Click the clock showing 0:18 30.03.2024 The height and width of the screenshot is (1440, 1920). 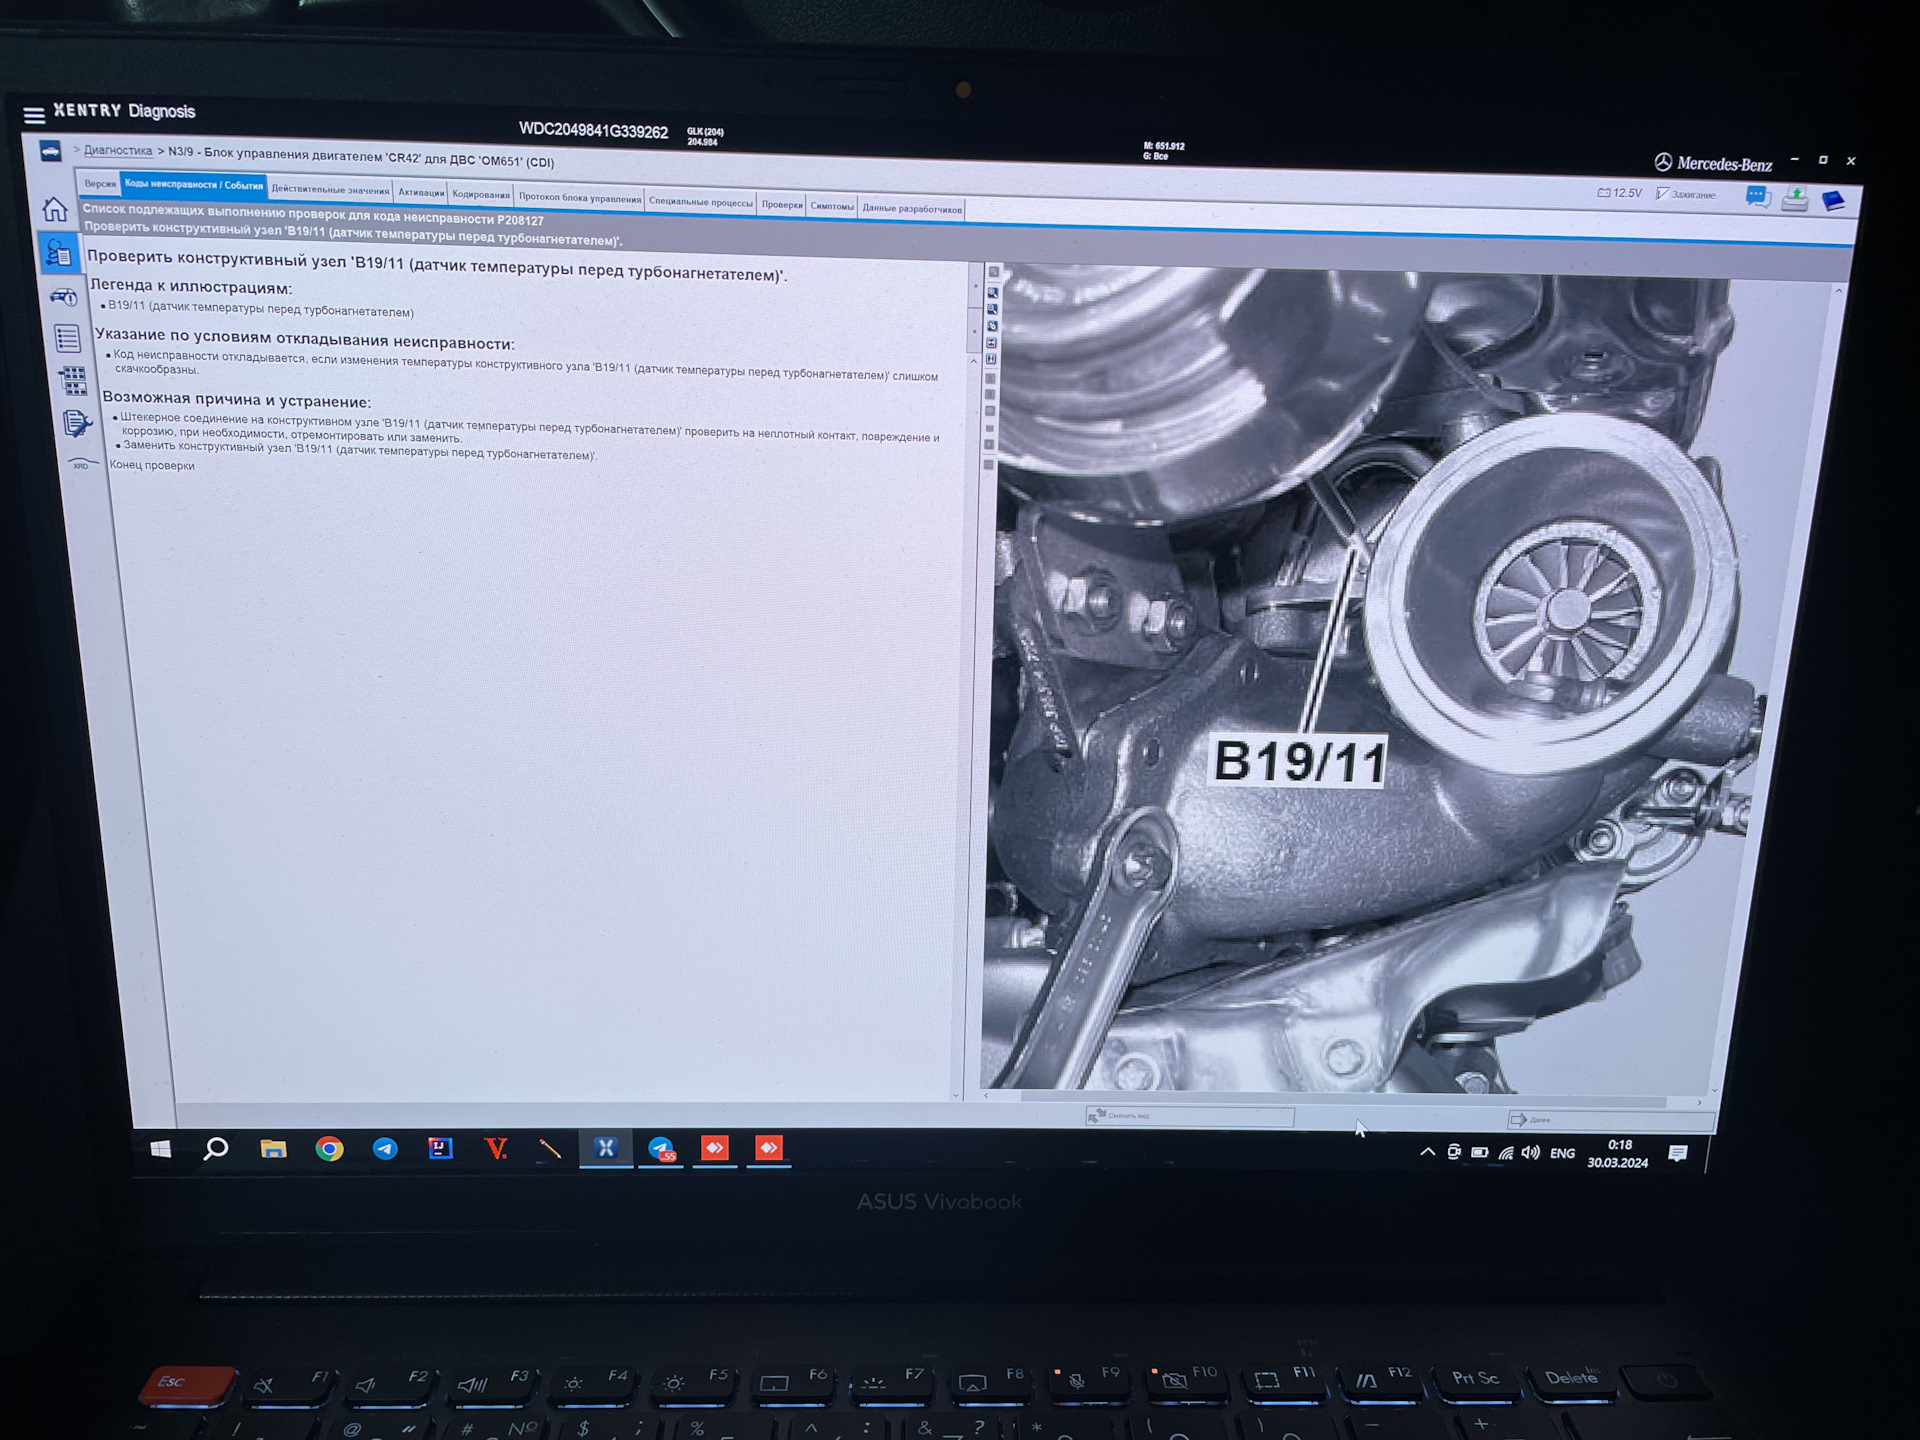[x=1618, y=1154]
